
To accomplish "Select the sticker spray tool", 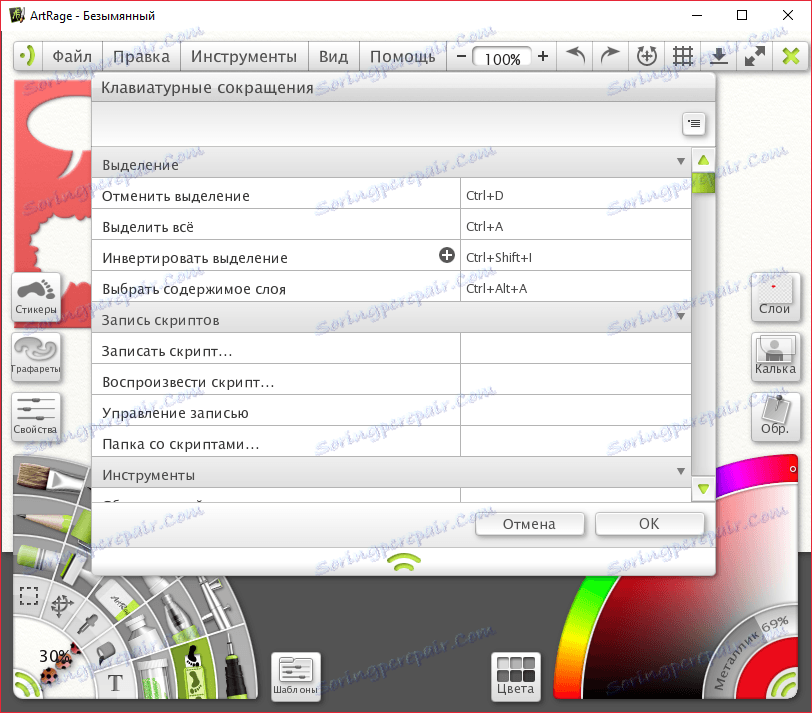I will pyautogui.click(x=194, y=671).
